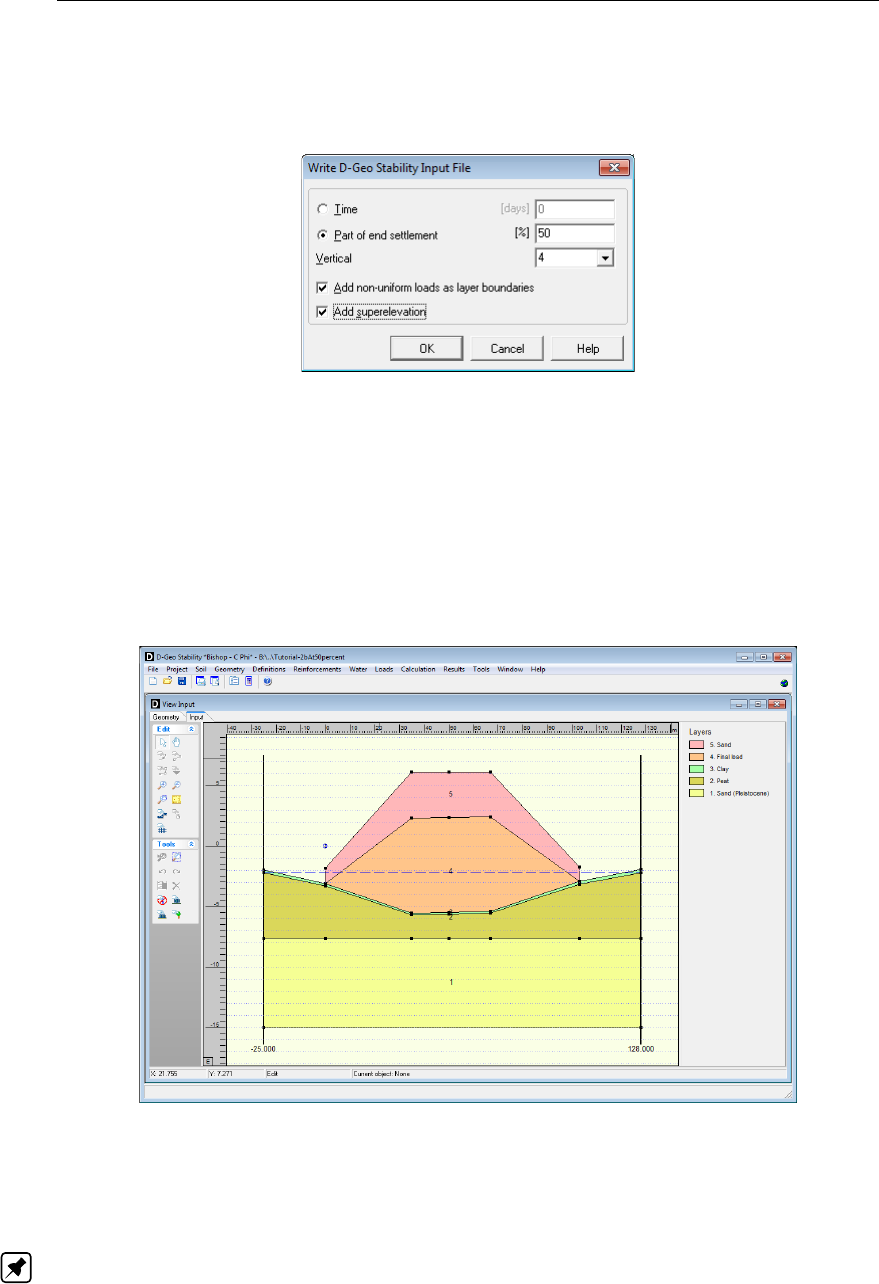Switch to the Input tab

[196, 717]
